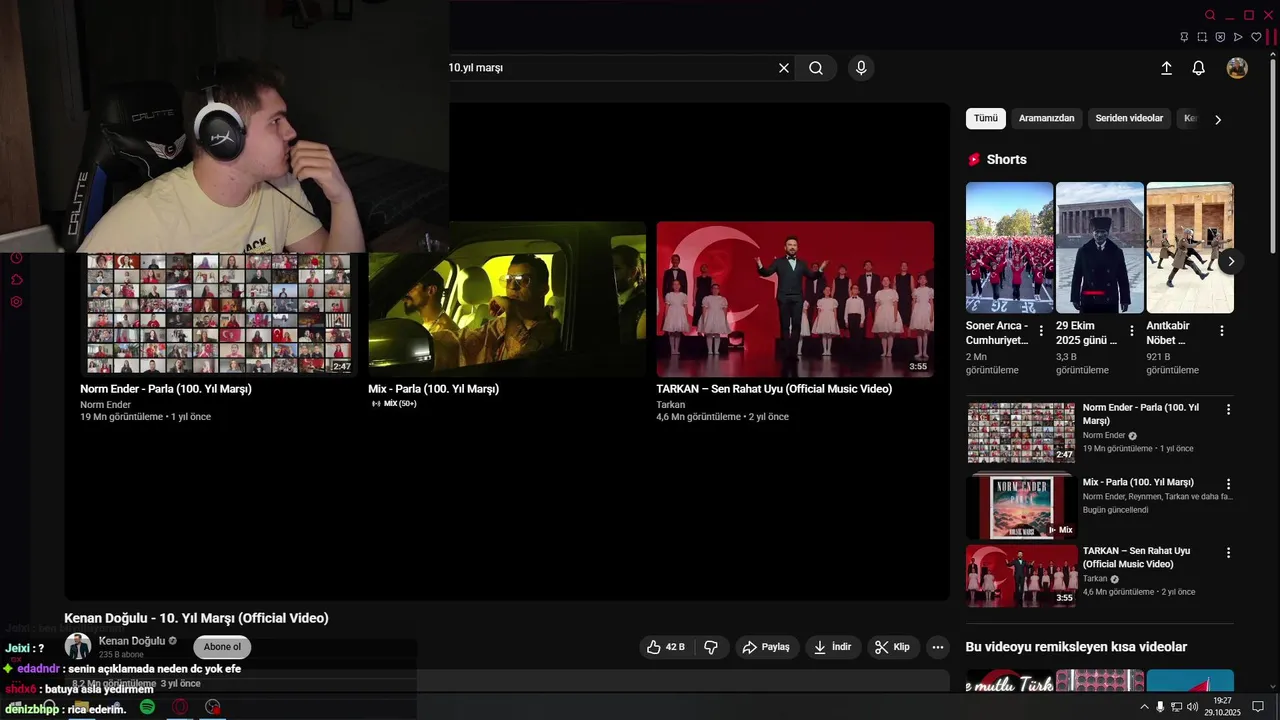Click the heart bookmark icon in browser toolbar
The image size is (1280, 720).
[x=1256, y=37]
